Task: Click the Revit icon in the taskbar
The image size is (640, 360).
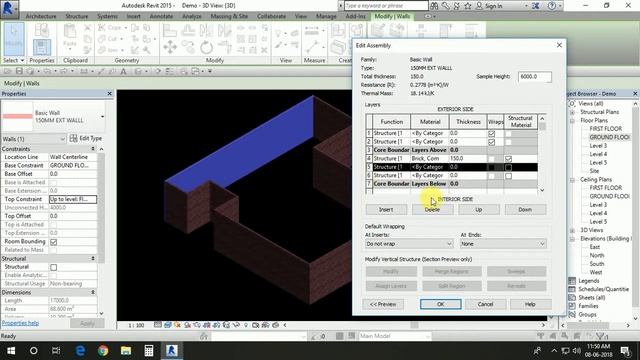Action: click(171, 351)
